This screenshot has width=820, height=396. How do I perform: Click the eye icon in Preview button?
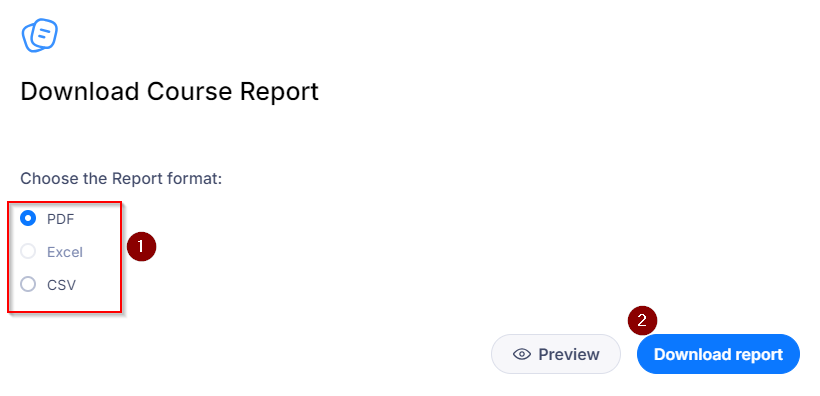point(521,354)
